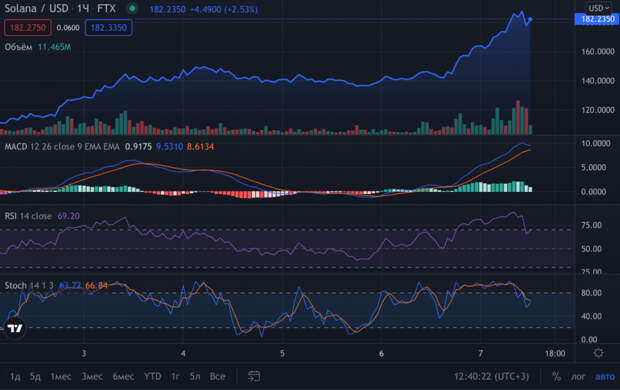Open chart settings gear icon
The image size is (620, 390).
[x=598, y=353]
